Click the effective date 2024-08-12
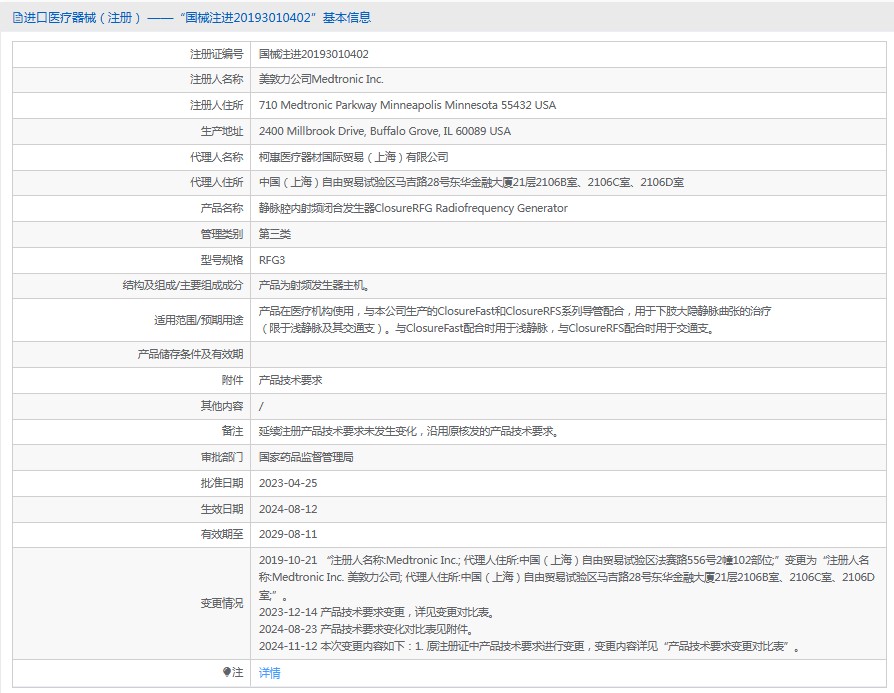 [x=287, y=509]
